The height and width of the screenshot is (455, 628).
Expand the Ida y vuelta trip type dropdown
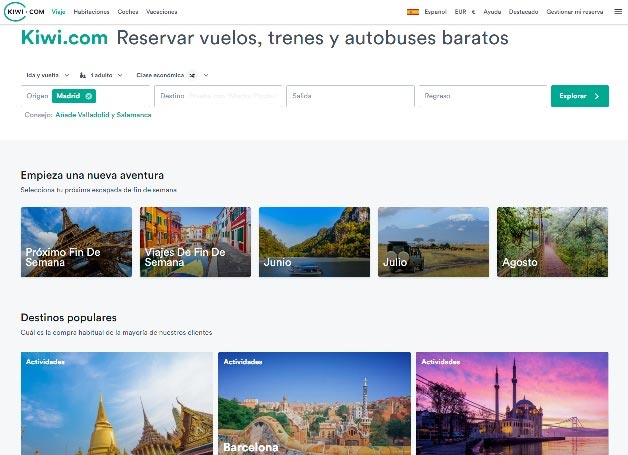click(x=47, y=75)
